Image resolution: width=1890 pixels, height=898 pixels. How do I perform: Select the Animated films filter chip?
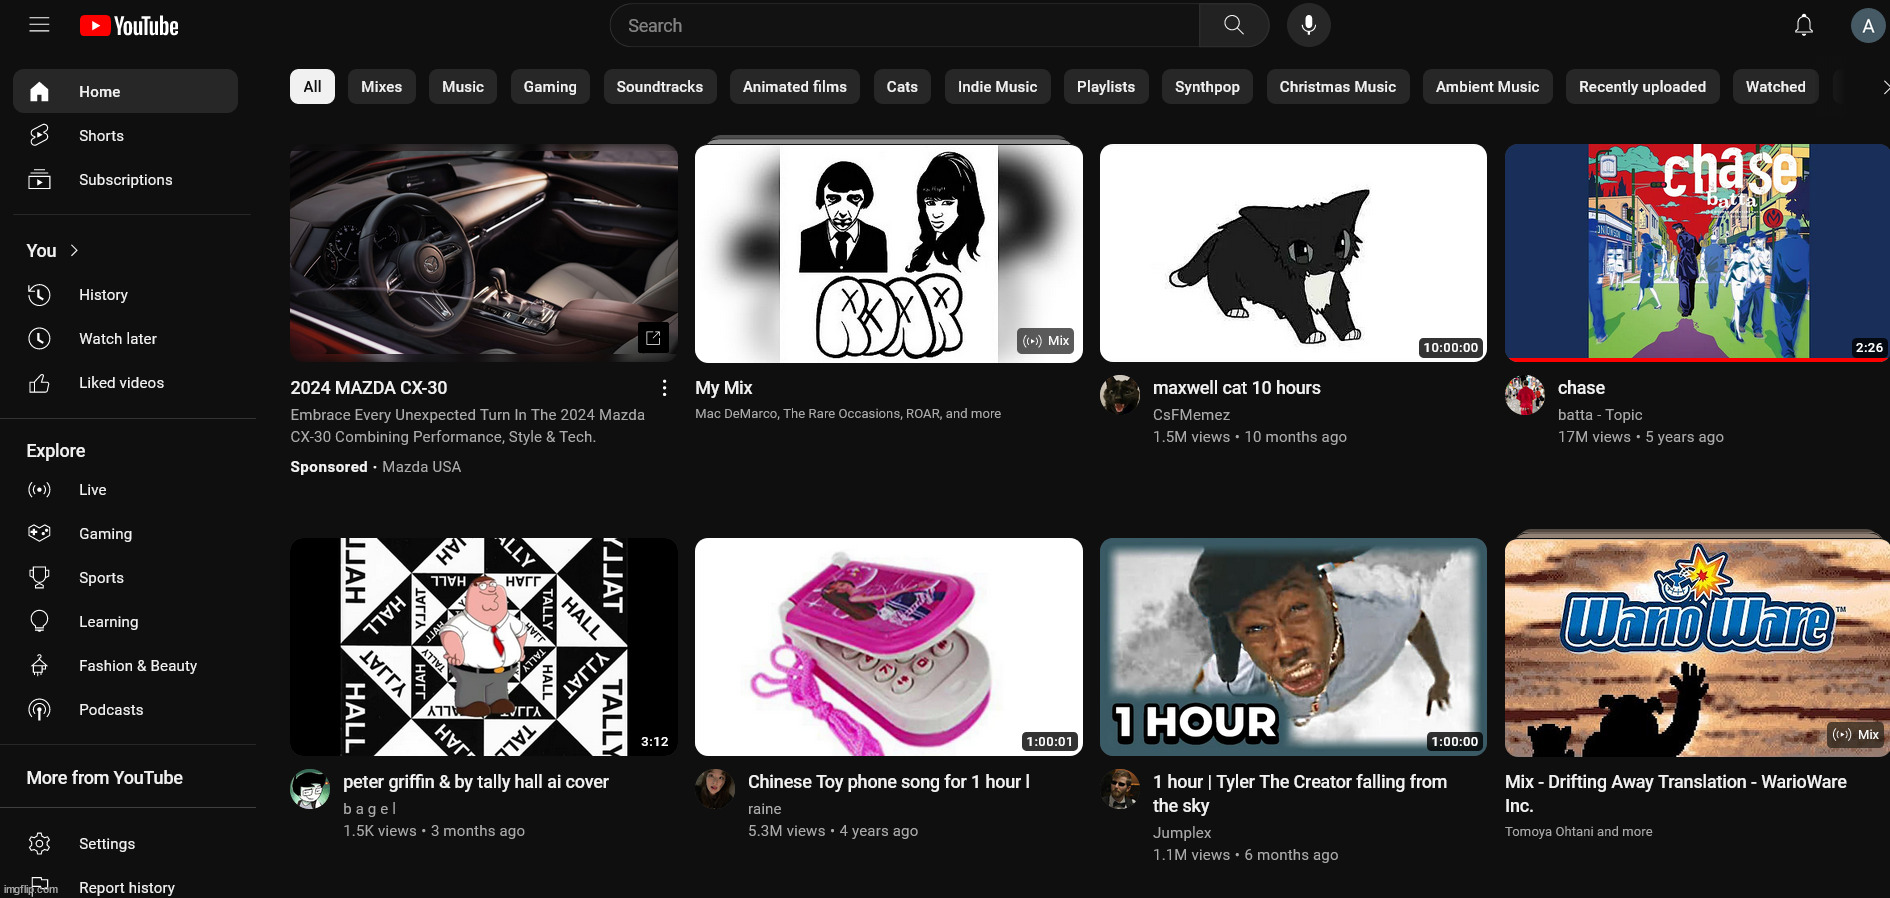point(795,87)
